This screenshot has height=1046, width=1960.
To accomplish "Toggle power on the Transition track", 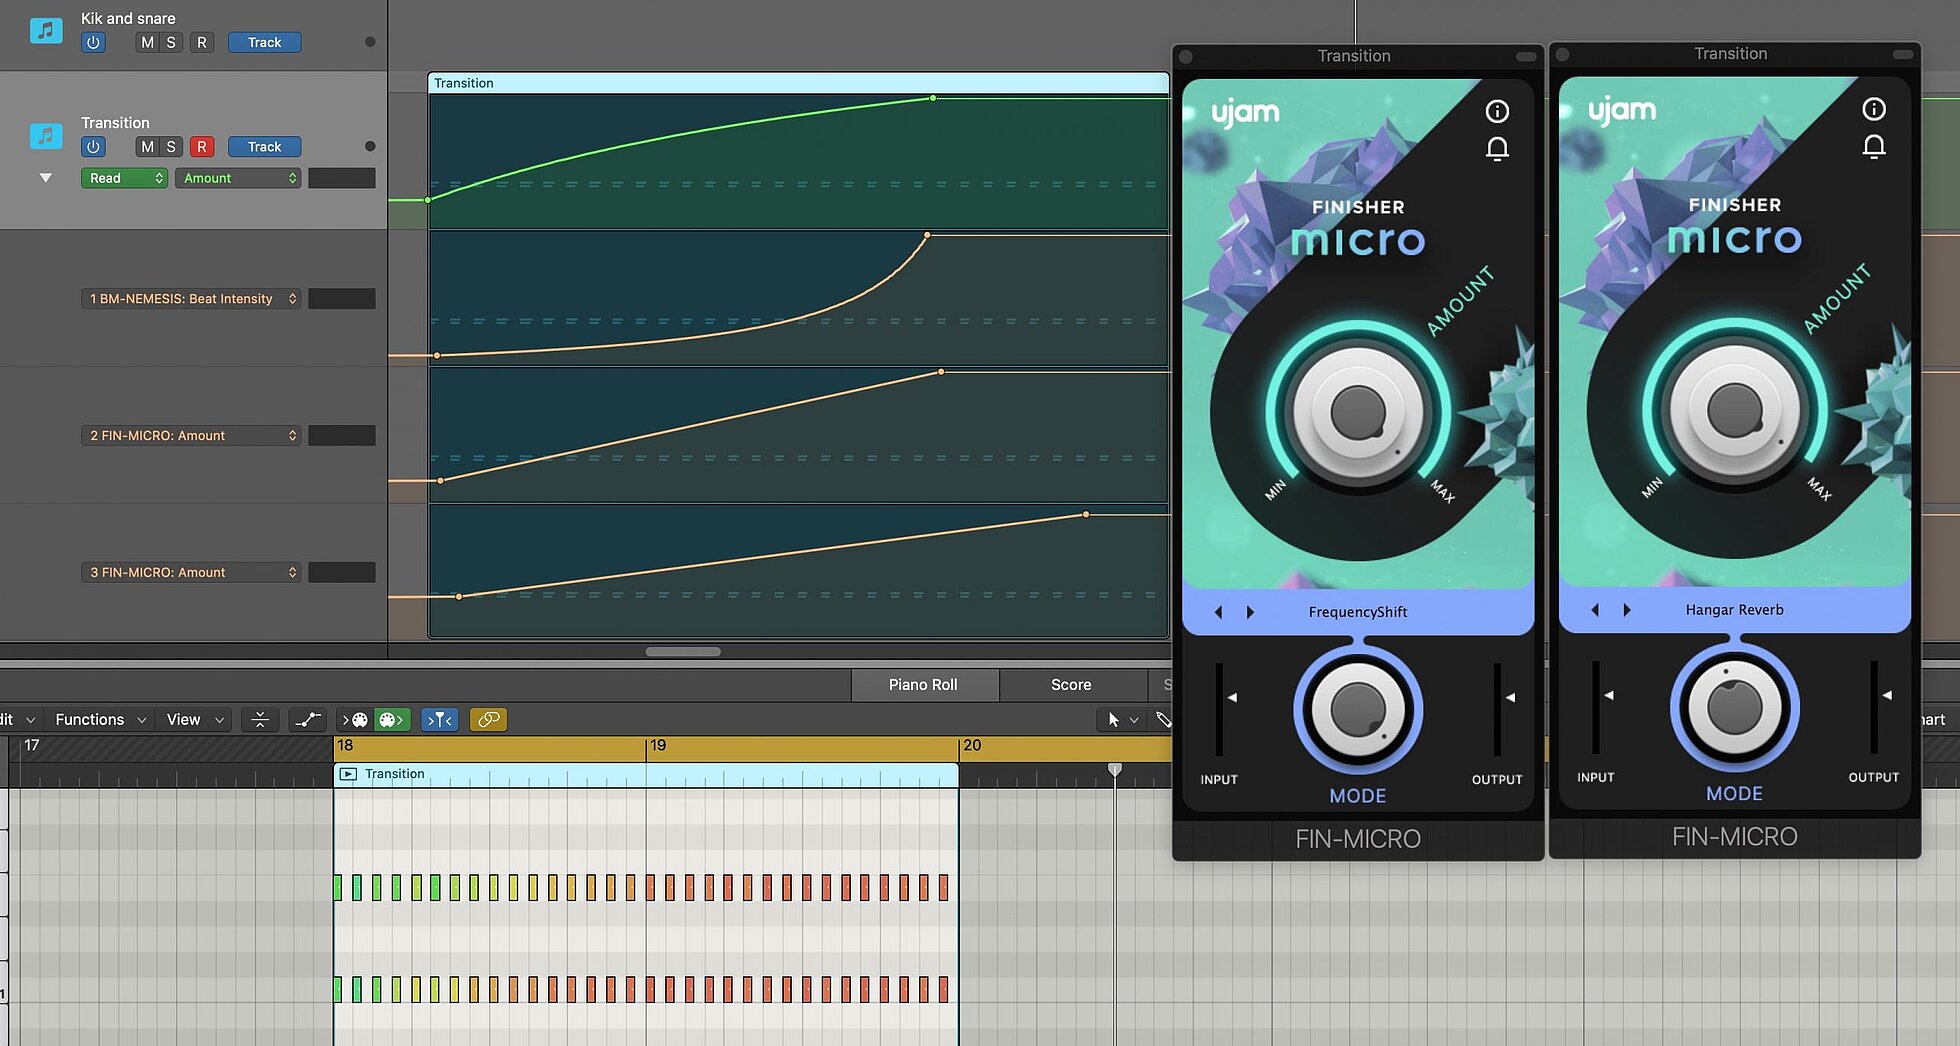I will pos(93,146).
